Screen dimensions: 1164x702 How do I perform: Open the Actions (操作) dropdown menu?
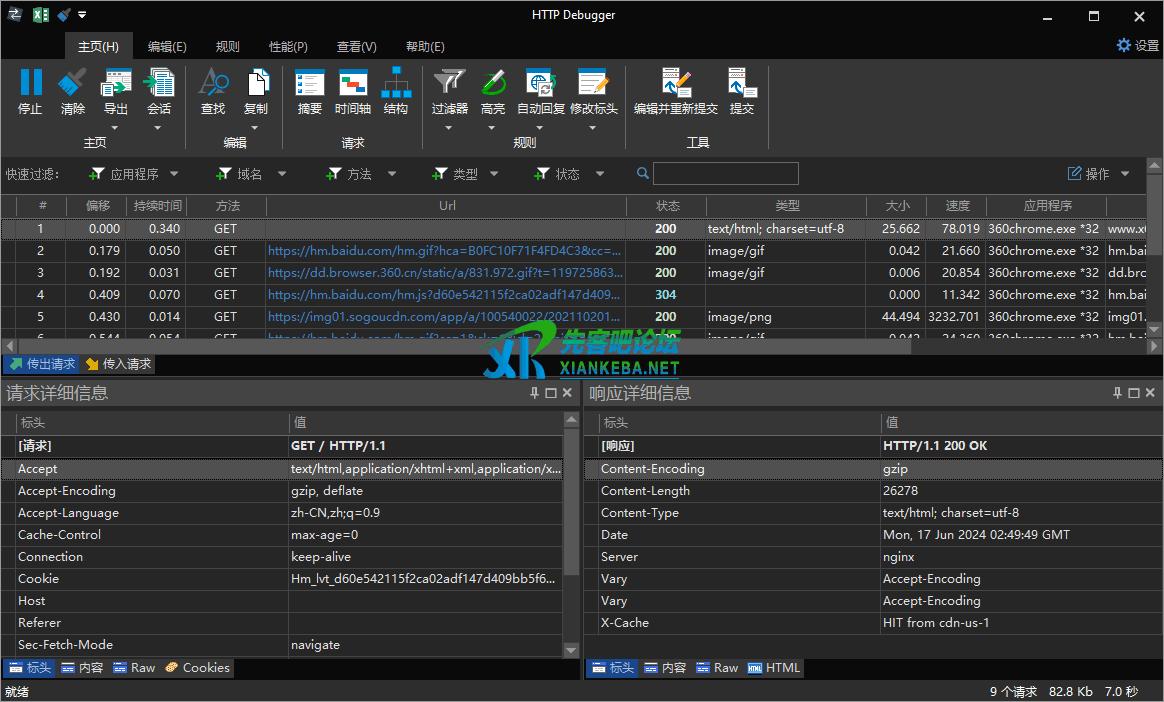tap(1098, 174)
